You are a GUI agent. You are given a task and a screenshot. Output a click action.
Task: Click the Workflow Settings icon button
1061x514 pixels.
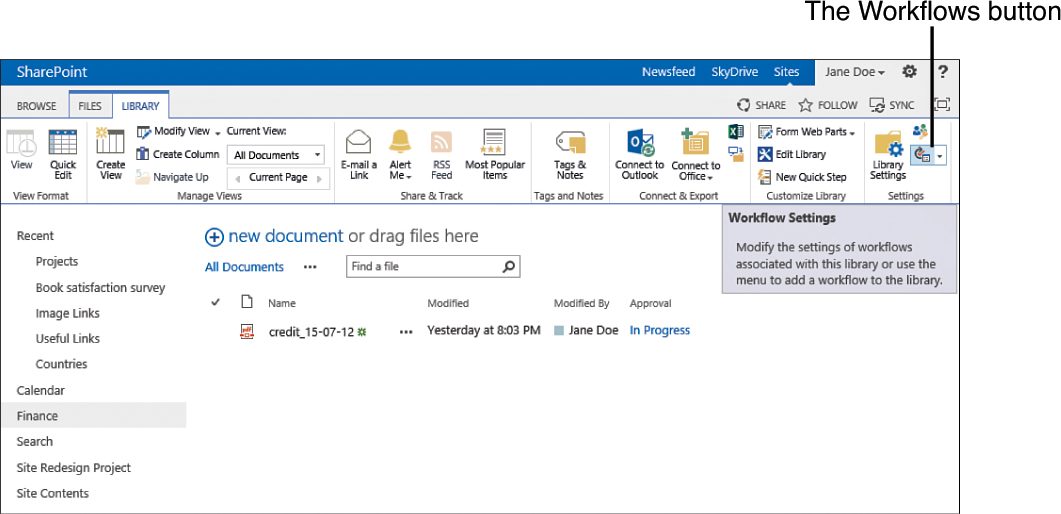coord(922,156)
